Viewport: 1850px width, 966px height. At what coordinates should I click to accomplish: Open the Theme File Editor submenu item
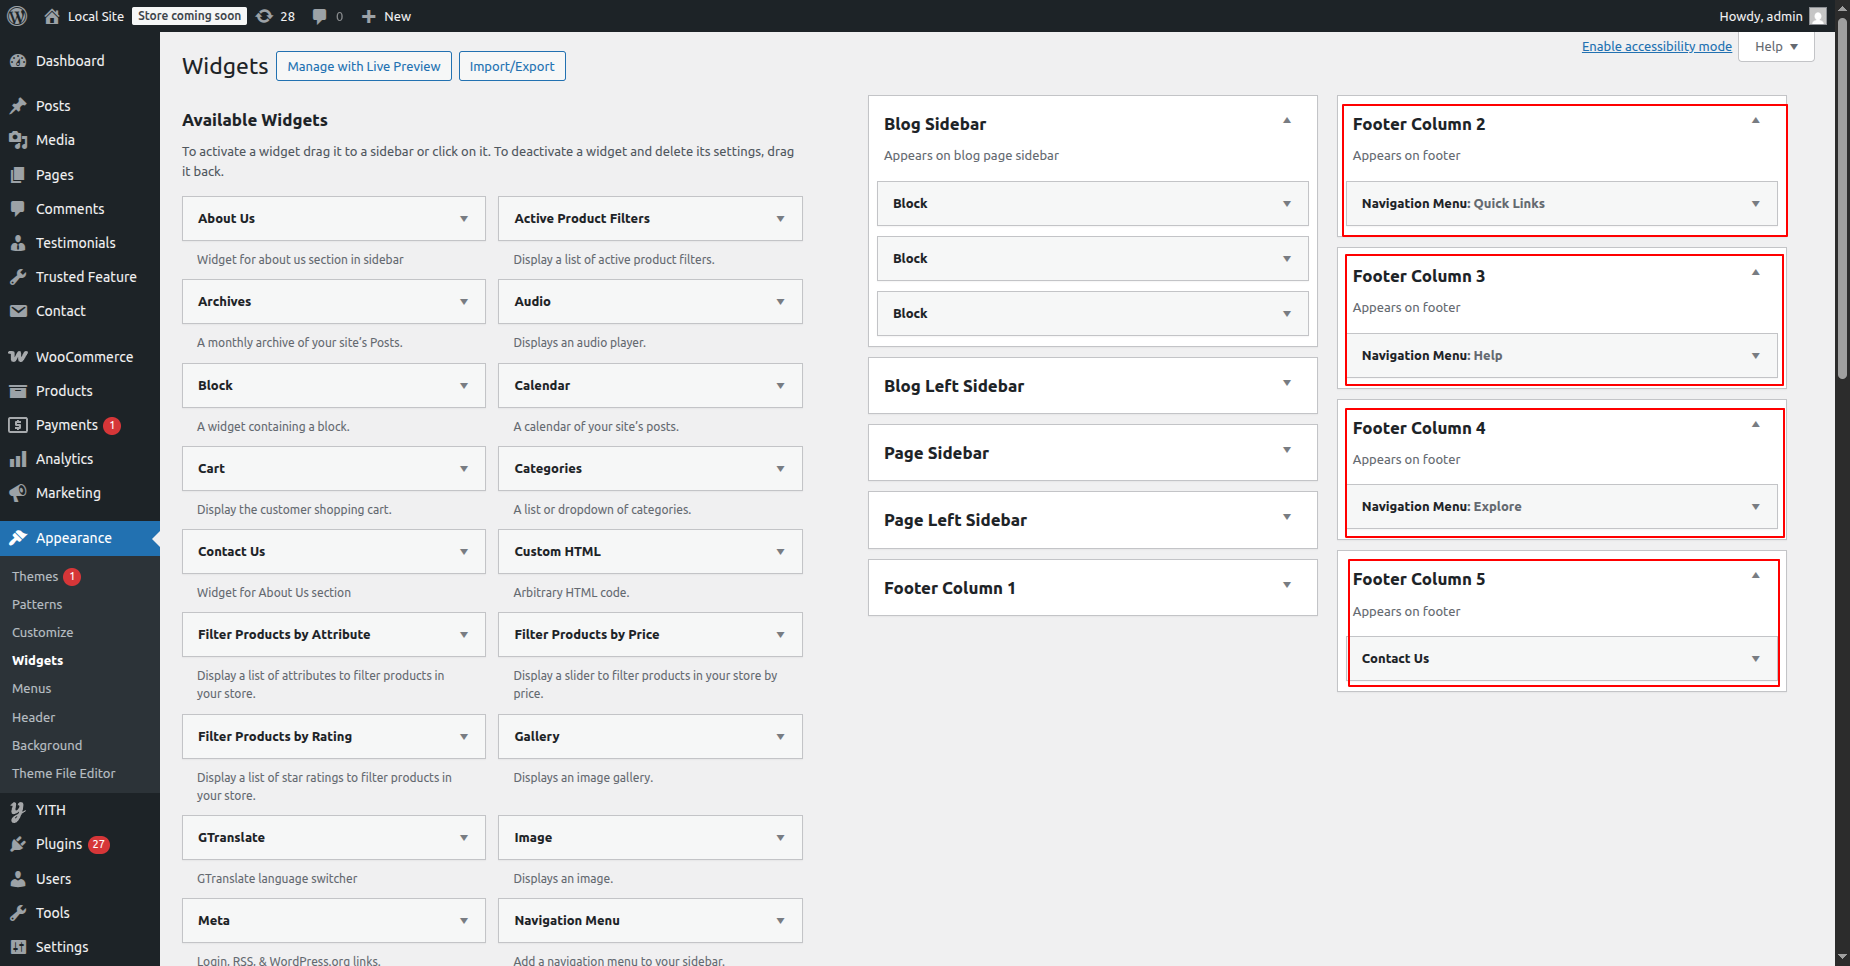(64, 774)
